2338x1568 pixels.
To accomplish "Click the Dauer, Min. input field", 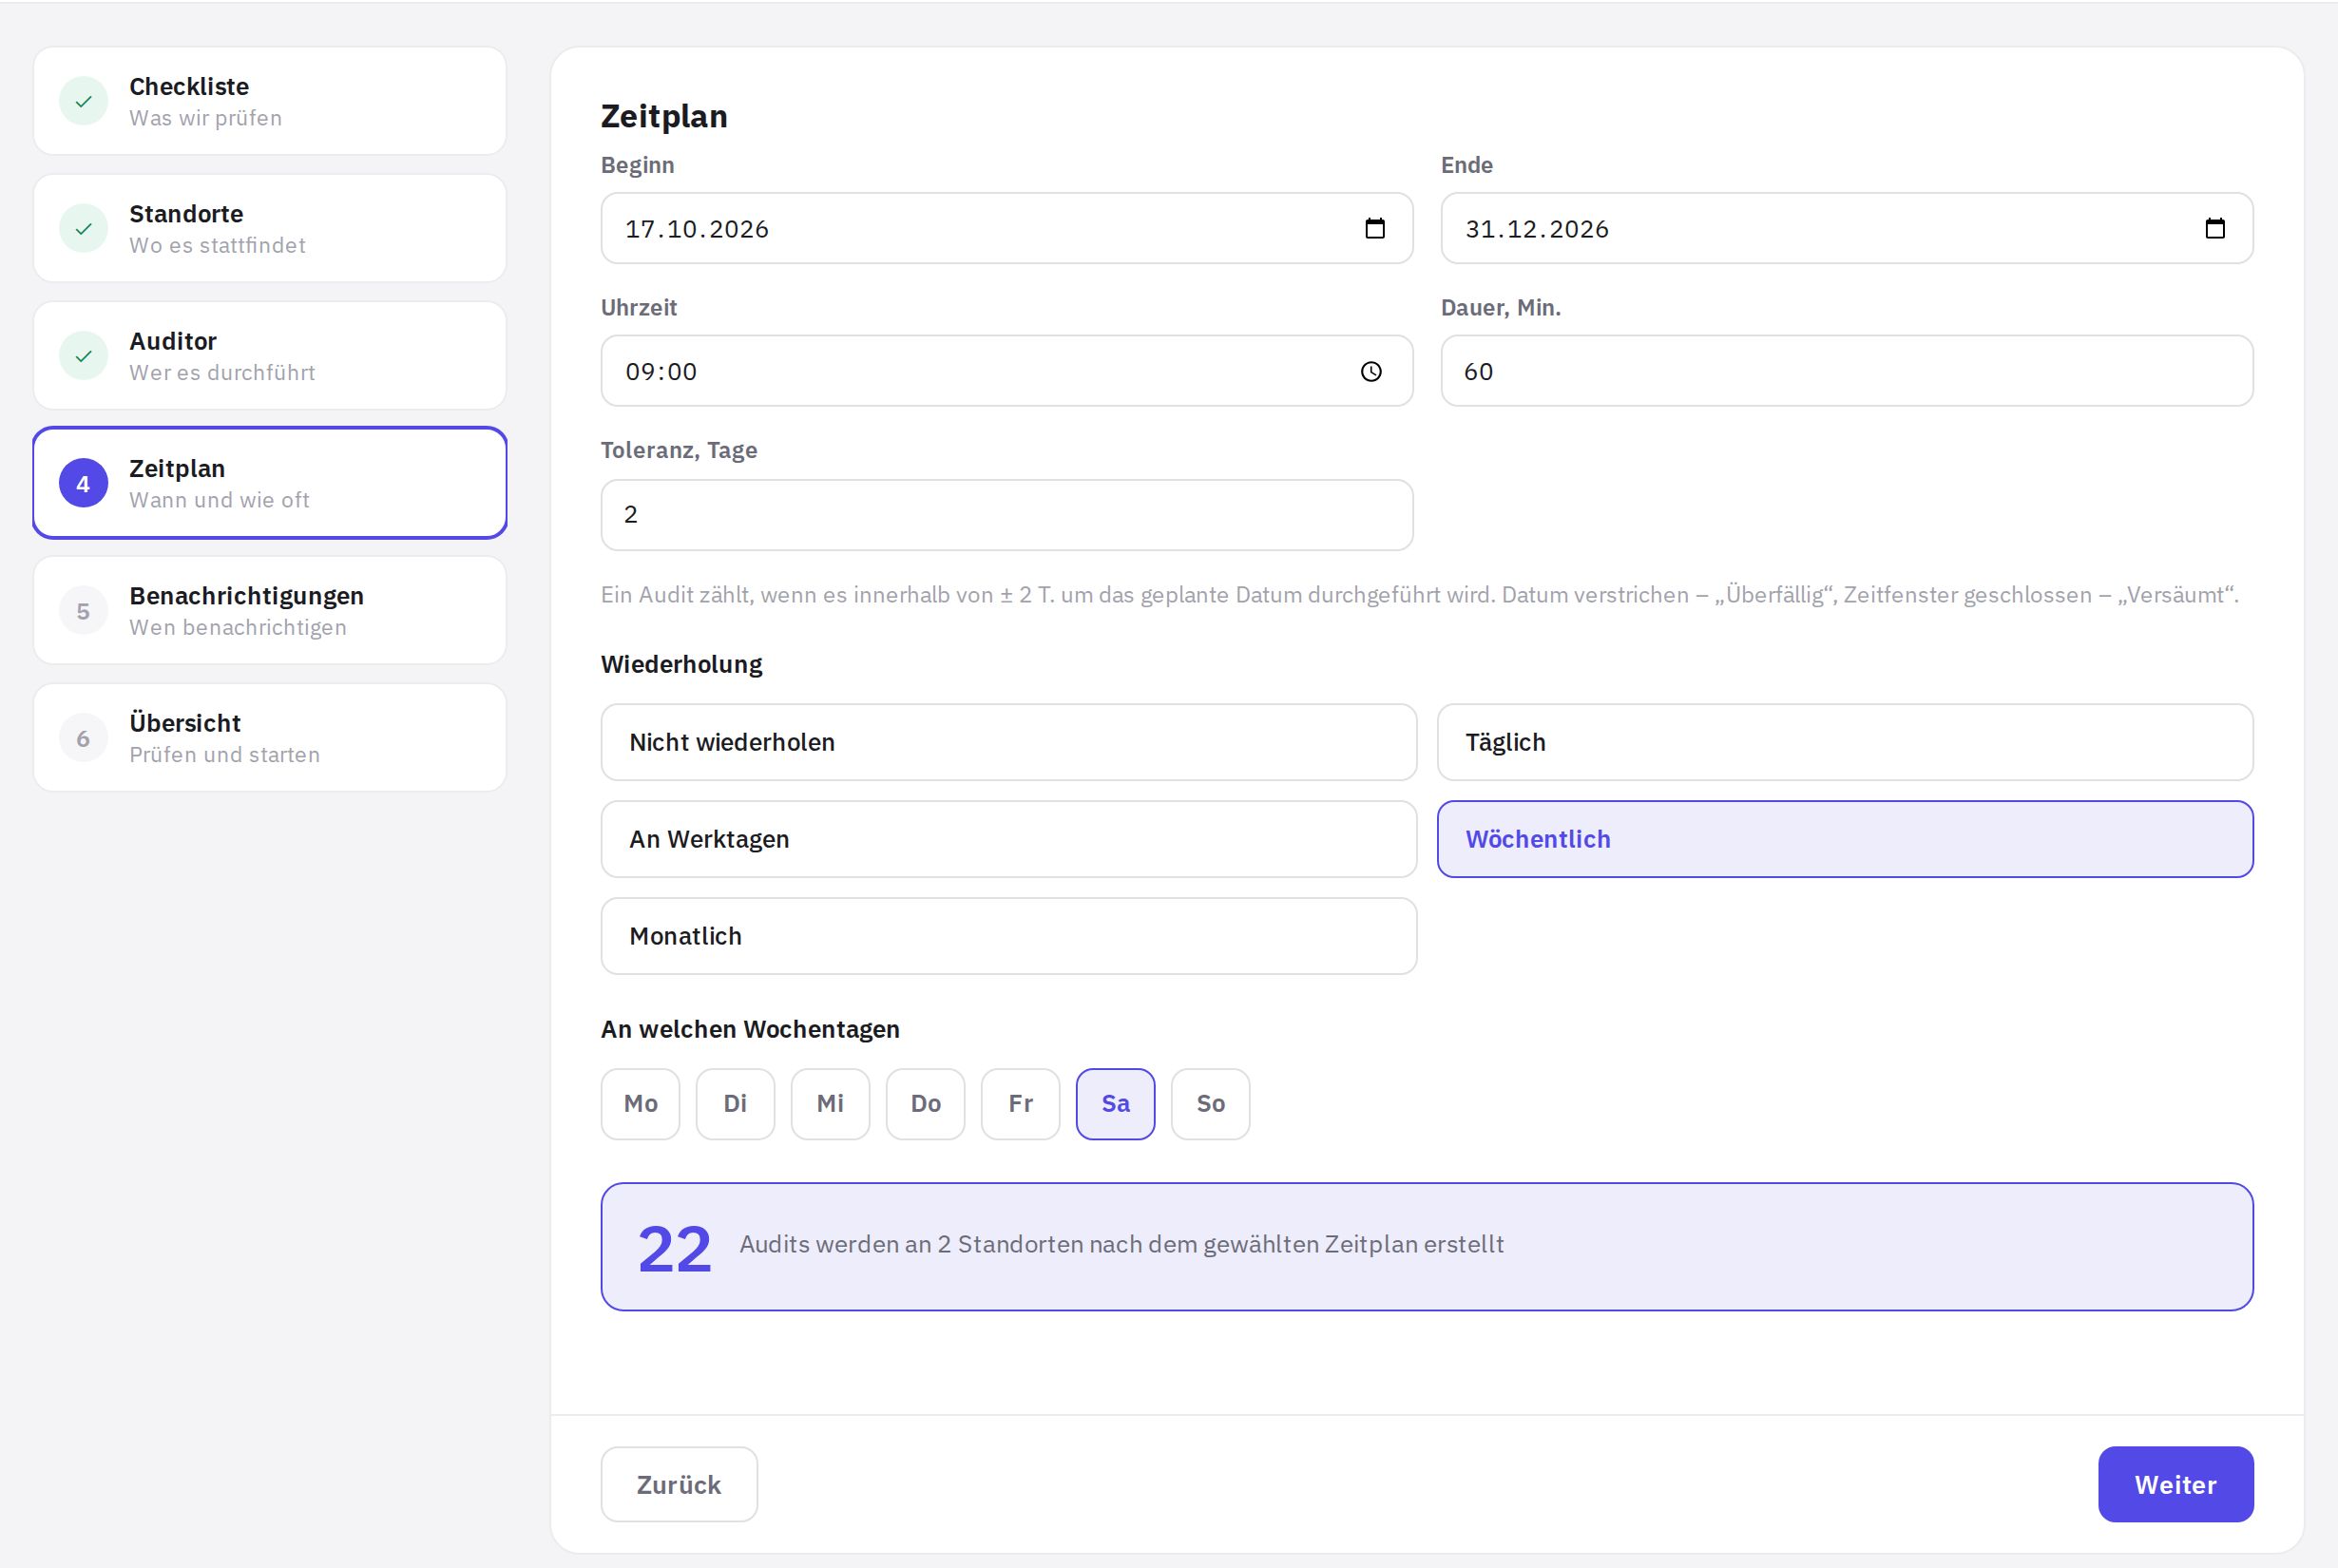I will [x=1847, y=371].
